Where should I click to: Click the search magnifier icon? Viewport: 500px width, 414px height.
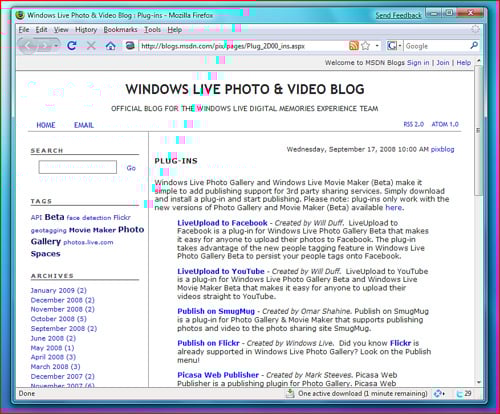(x=474, y=45)
